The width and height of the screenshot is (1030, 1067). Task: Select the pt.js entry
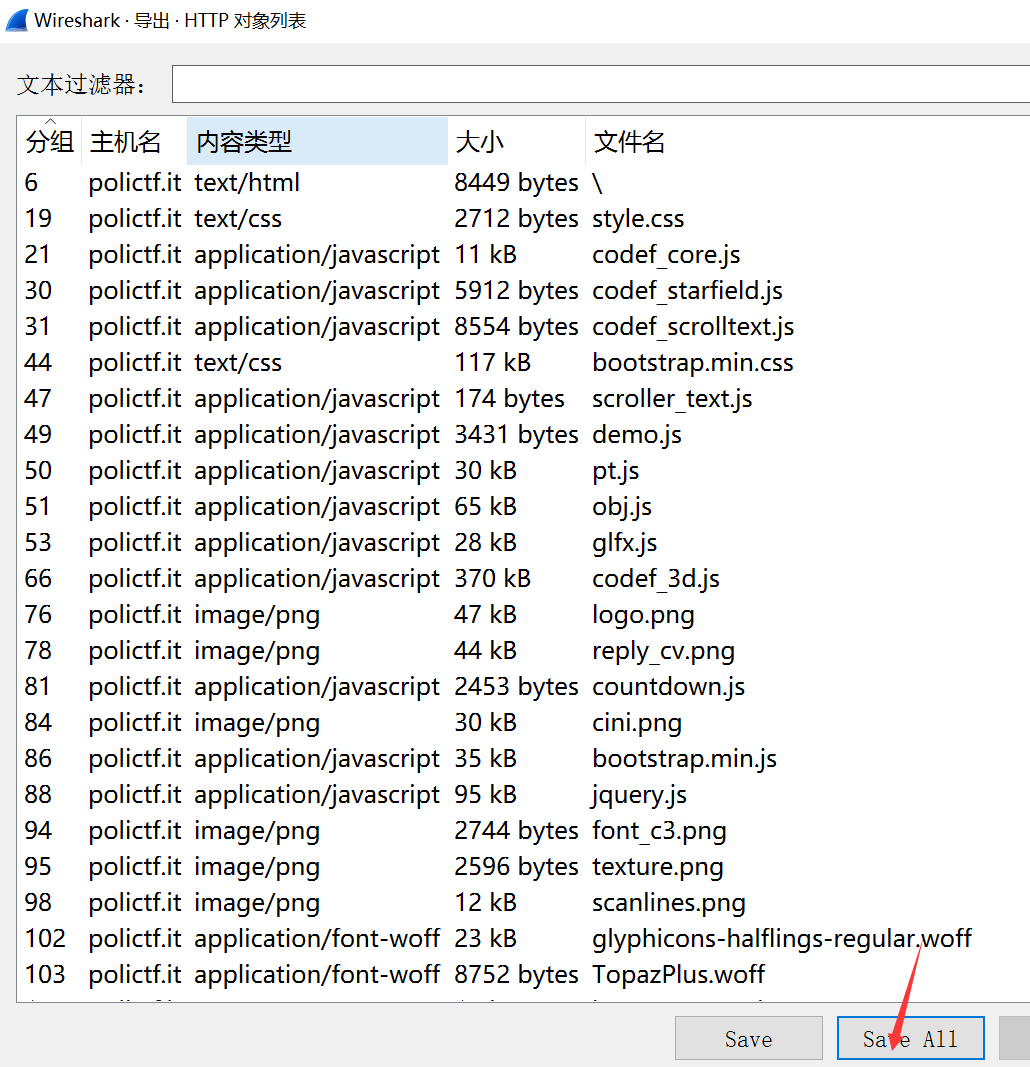tap(523, 470)
